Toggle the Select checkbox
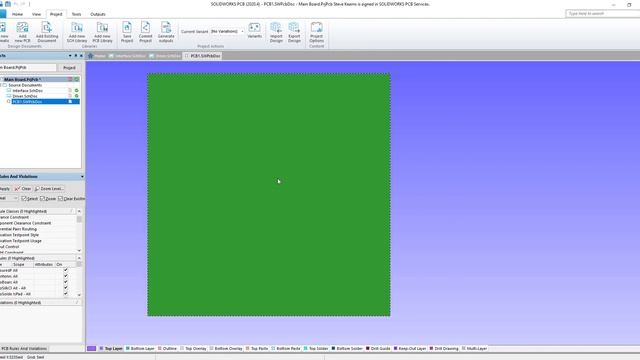 click(x=23, y=198)
